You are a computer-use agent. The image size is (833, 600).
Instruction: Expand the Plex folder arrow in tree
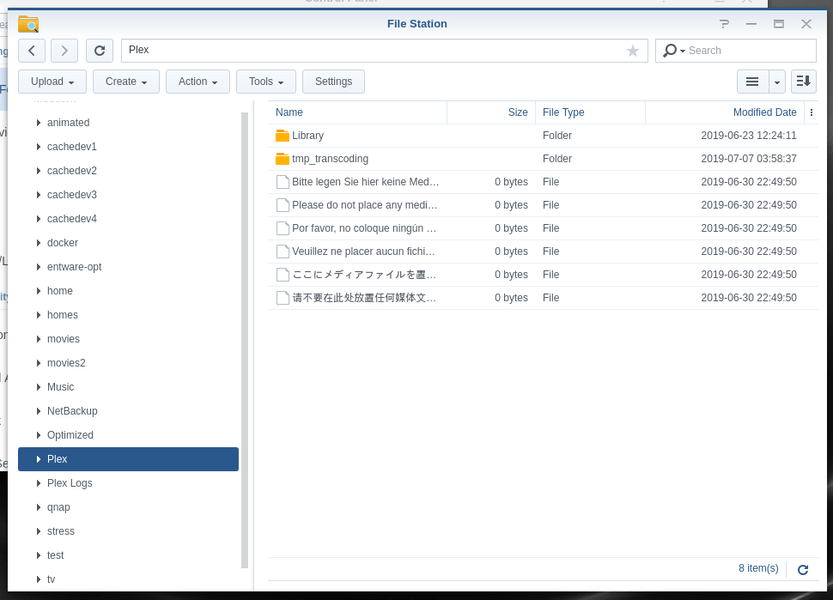point(38,459)
